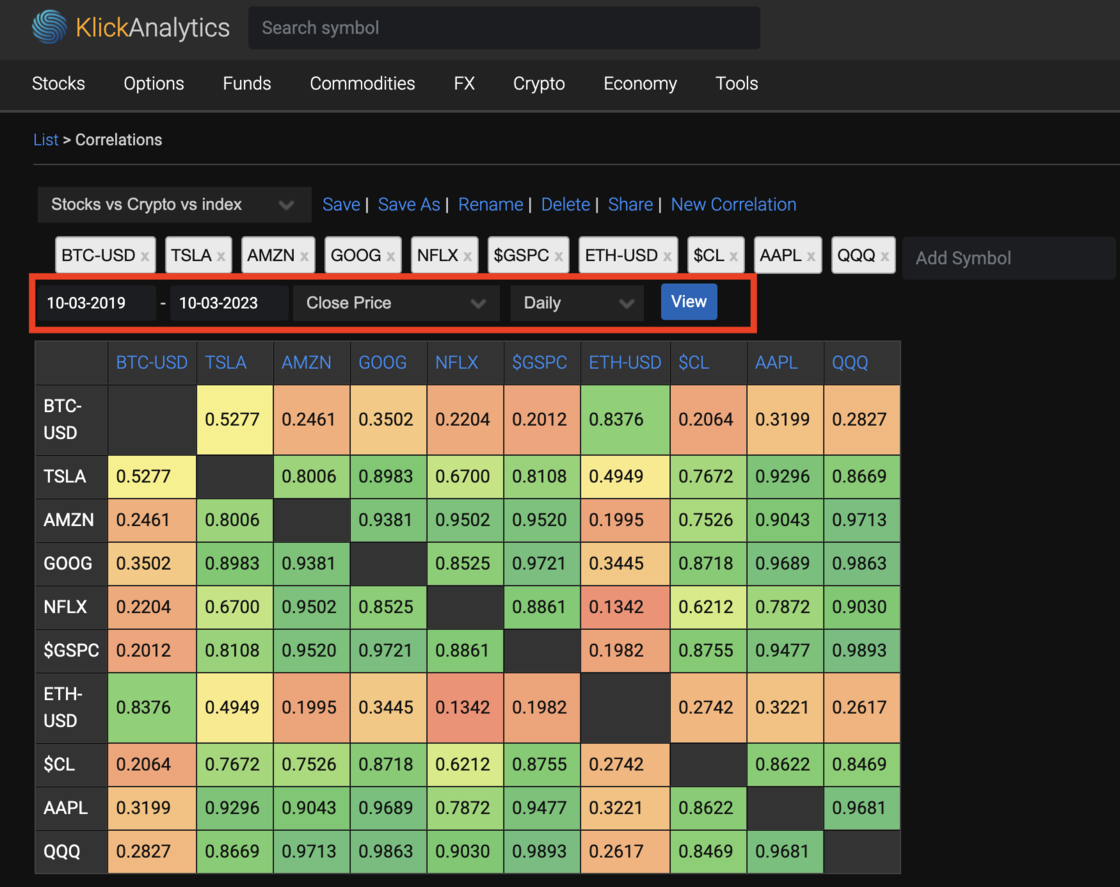
Task: Click the start date 10-03-2019 field
Action: [x=96, y=303]
